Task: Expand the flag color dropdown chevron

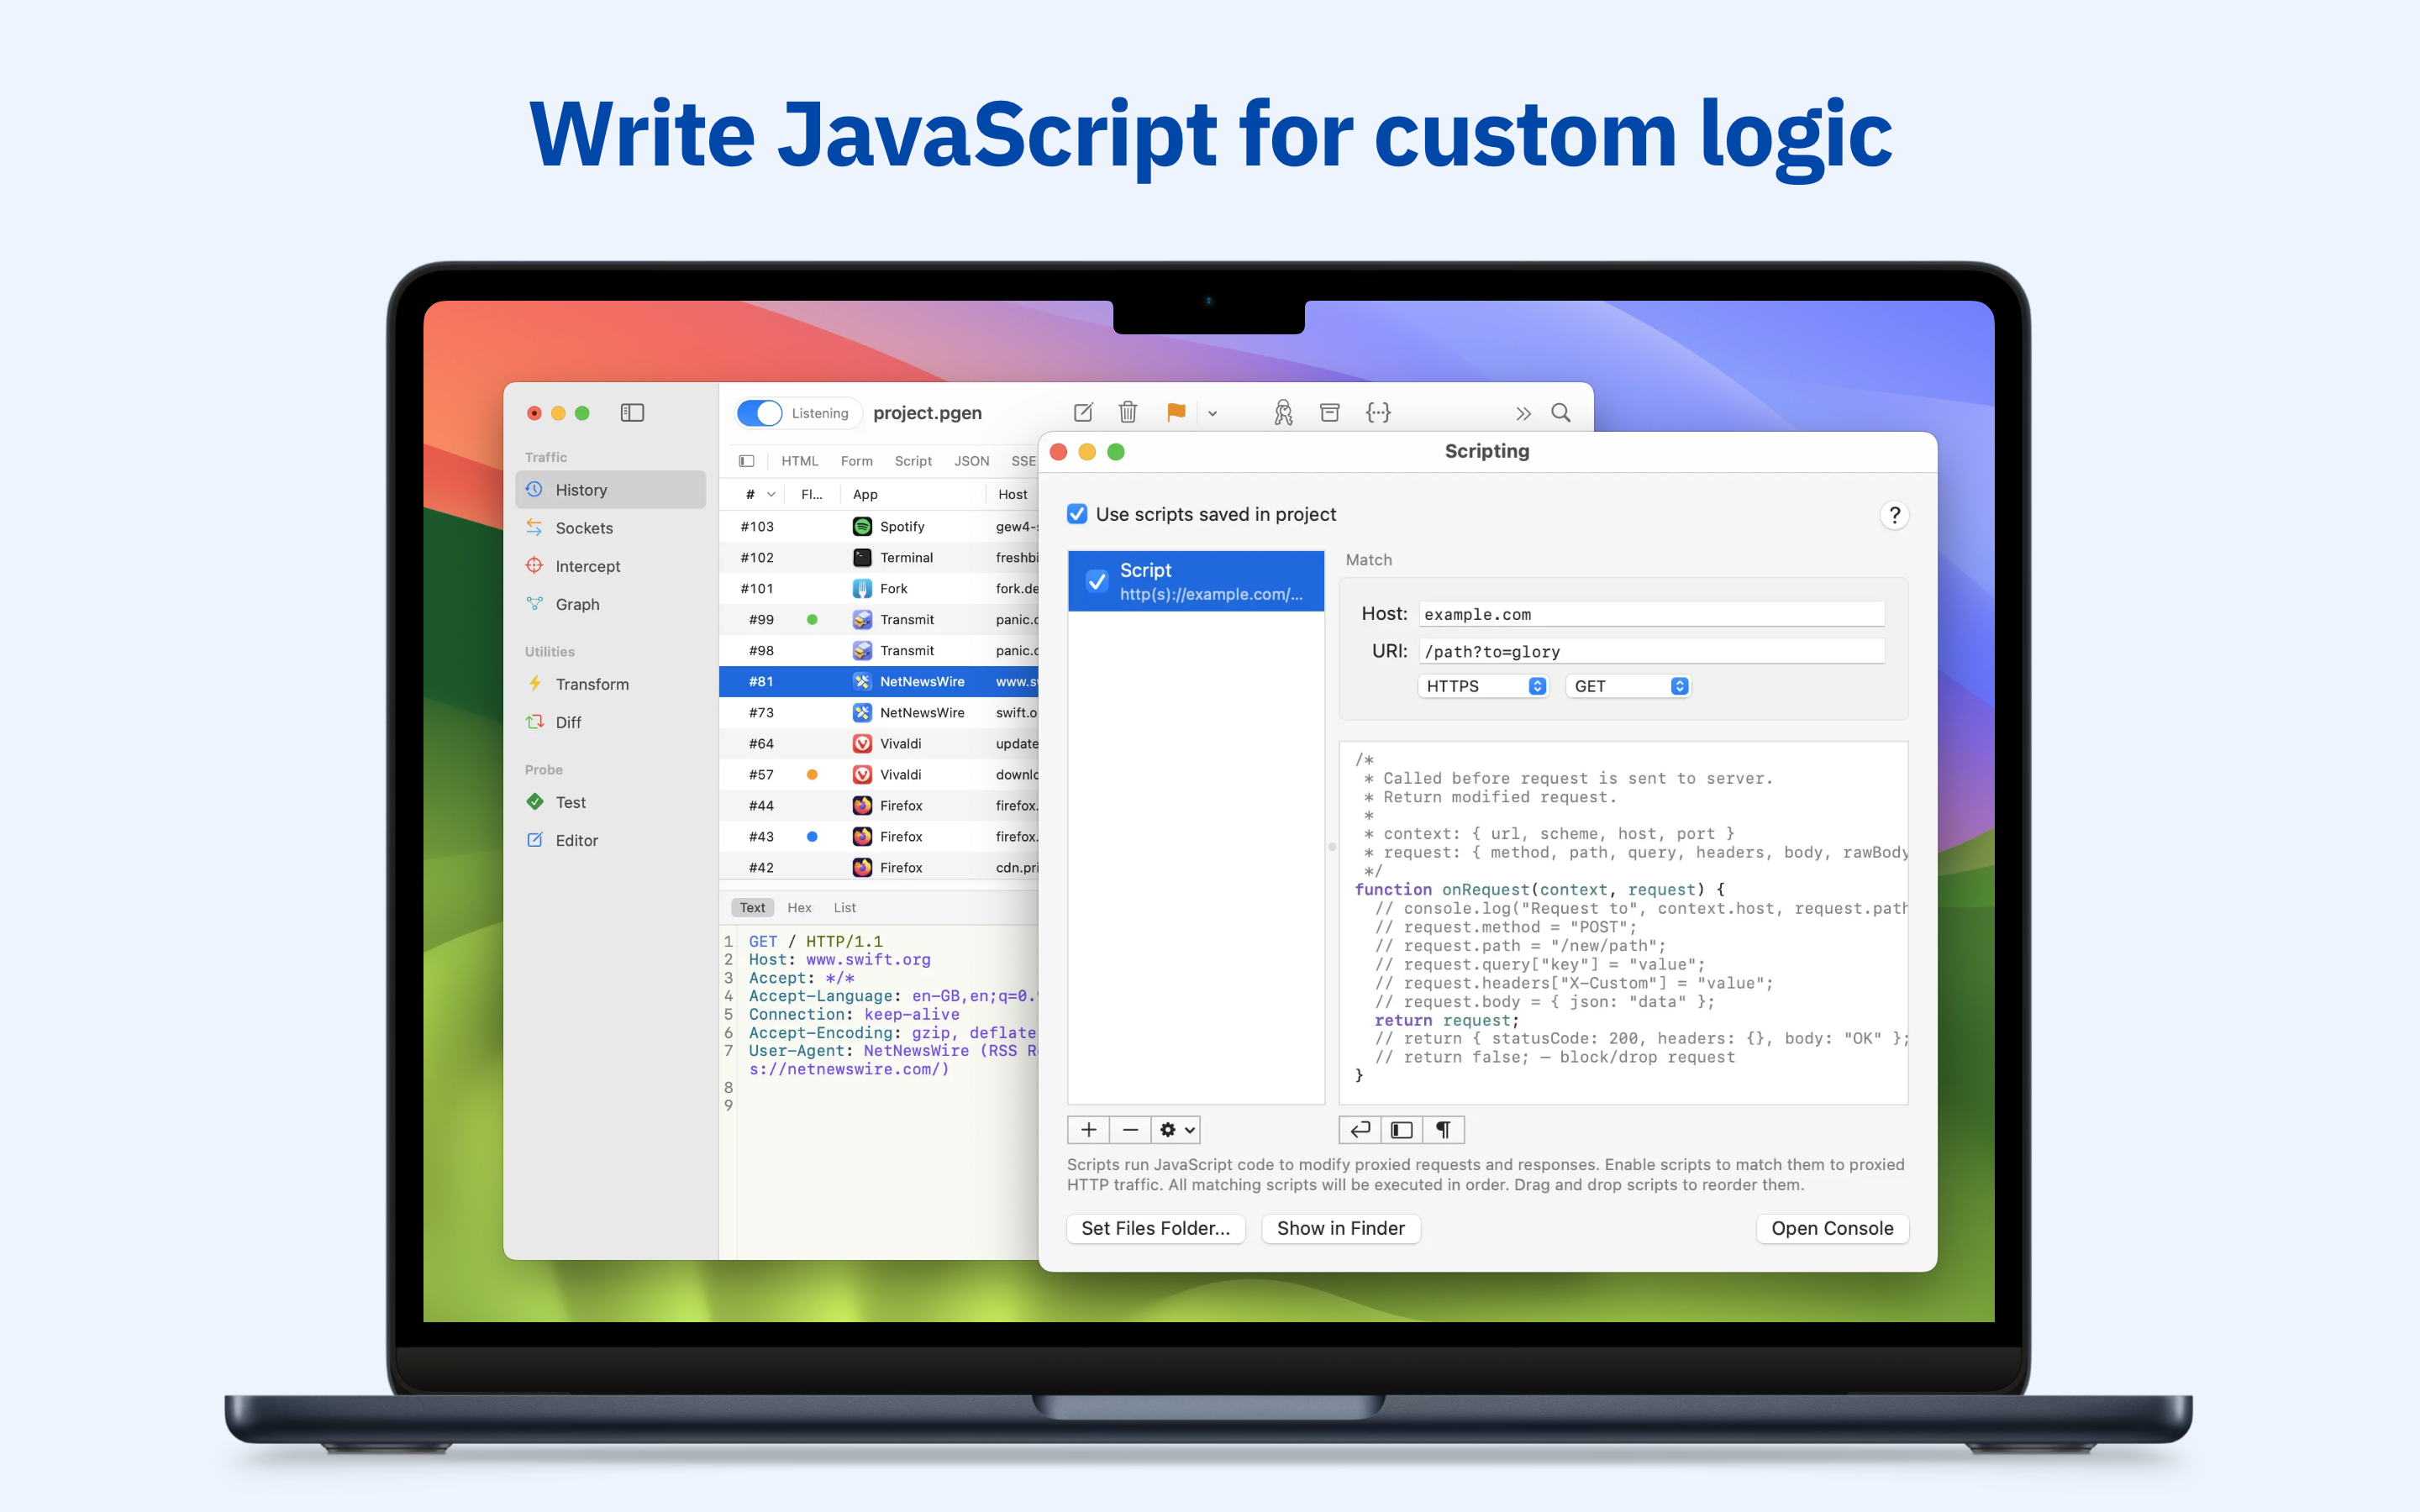Action: coord(1212,413)
